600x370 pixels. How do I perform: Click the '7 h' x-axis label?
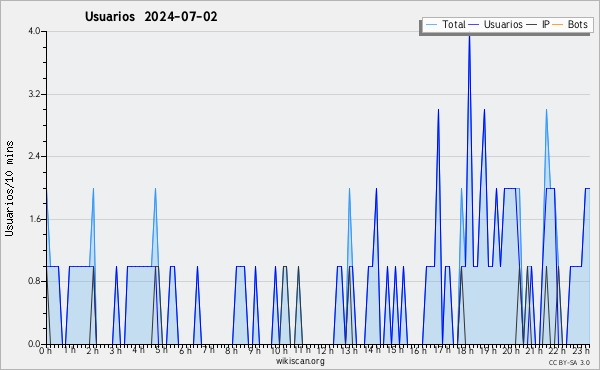click(x=209, y=350)
